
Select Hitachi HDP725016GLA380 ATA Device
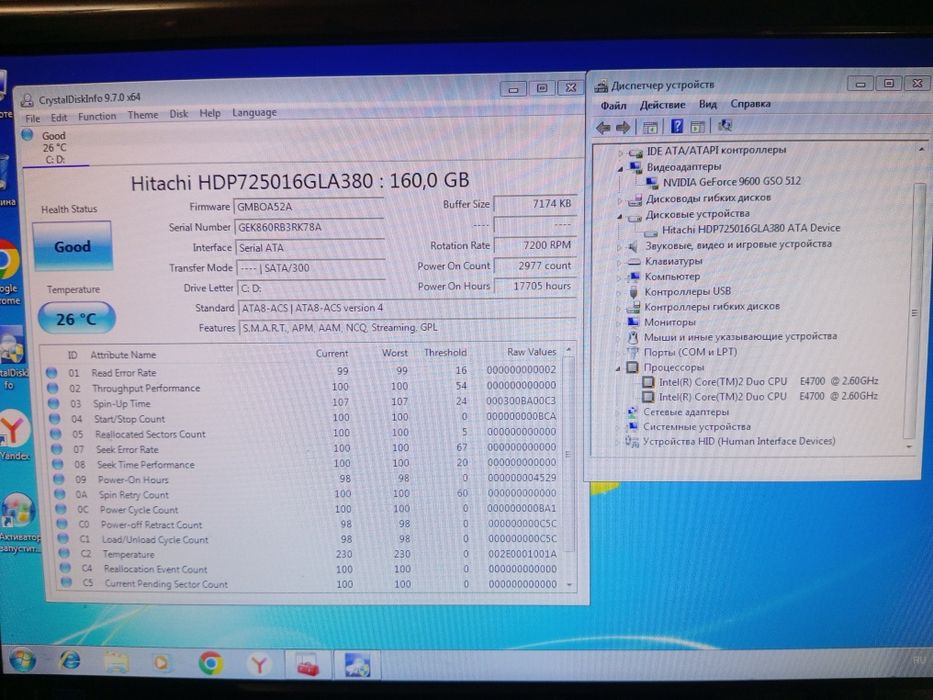(x=751, y=229)
